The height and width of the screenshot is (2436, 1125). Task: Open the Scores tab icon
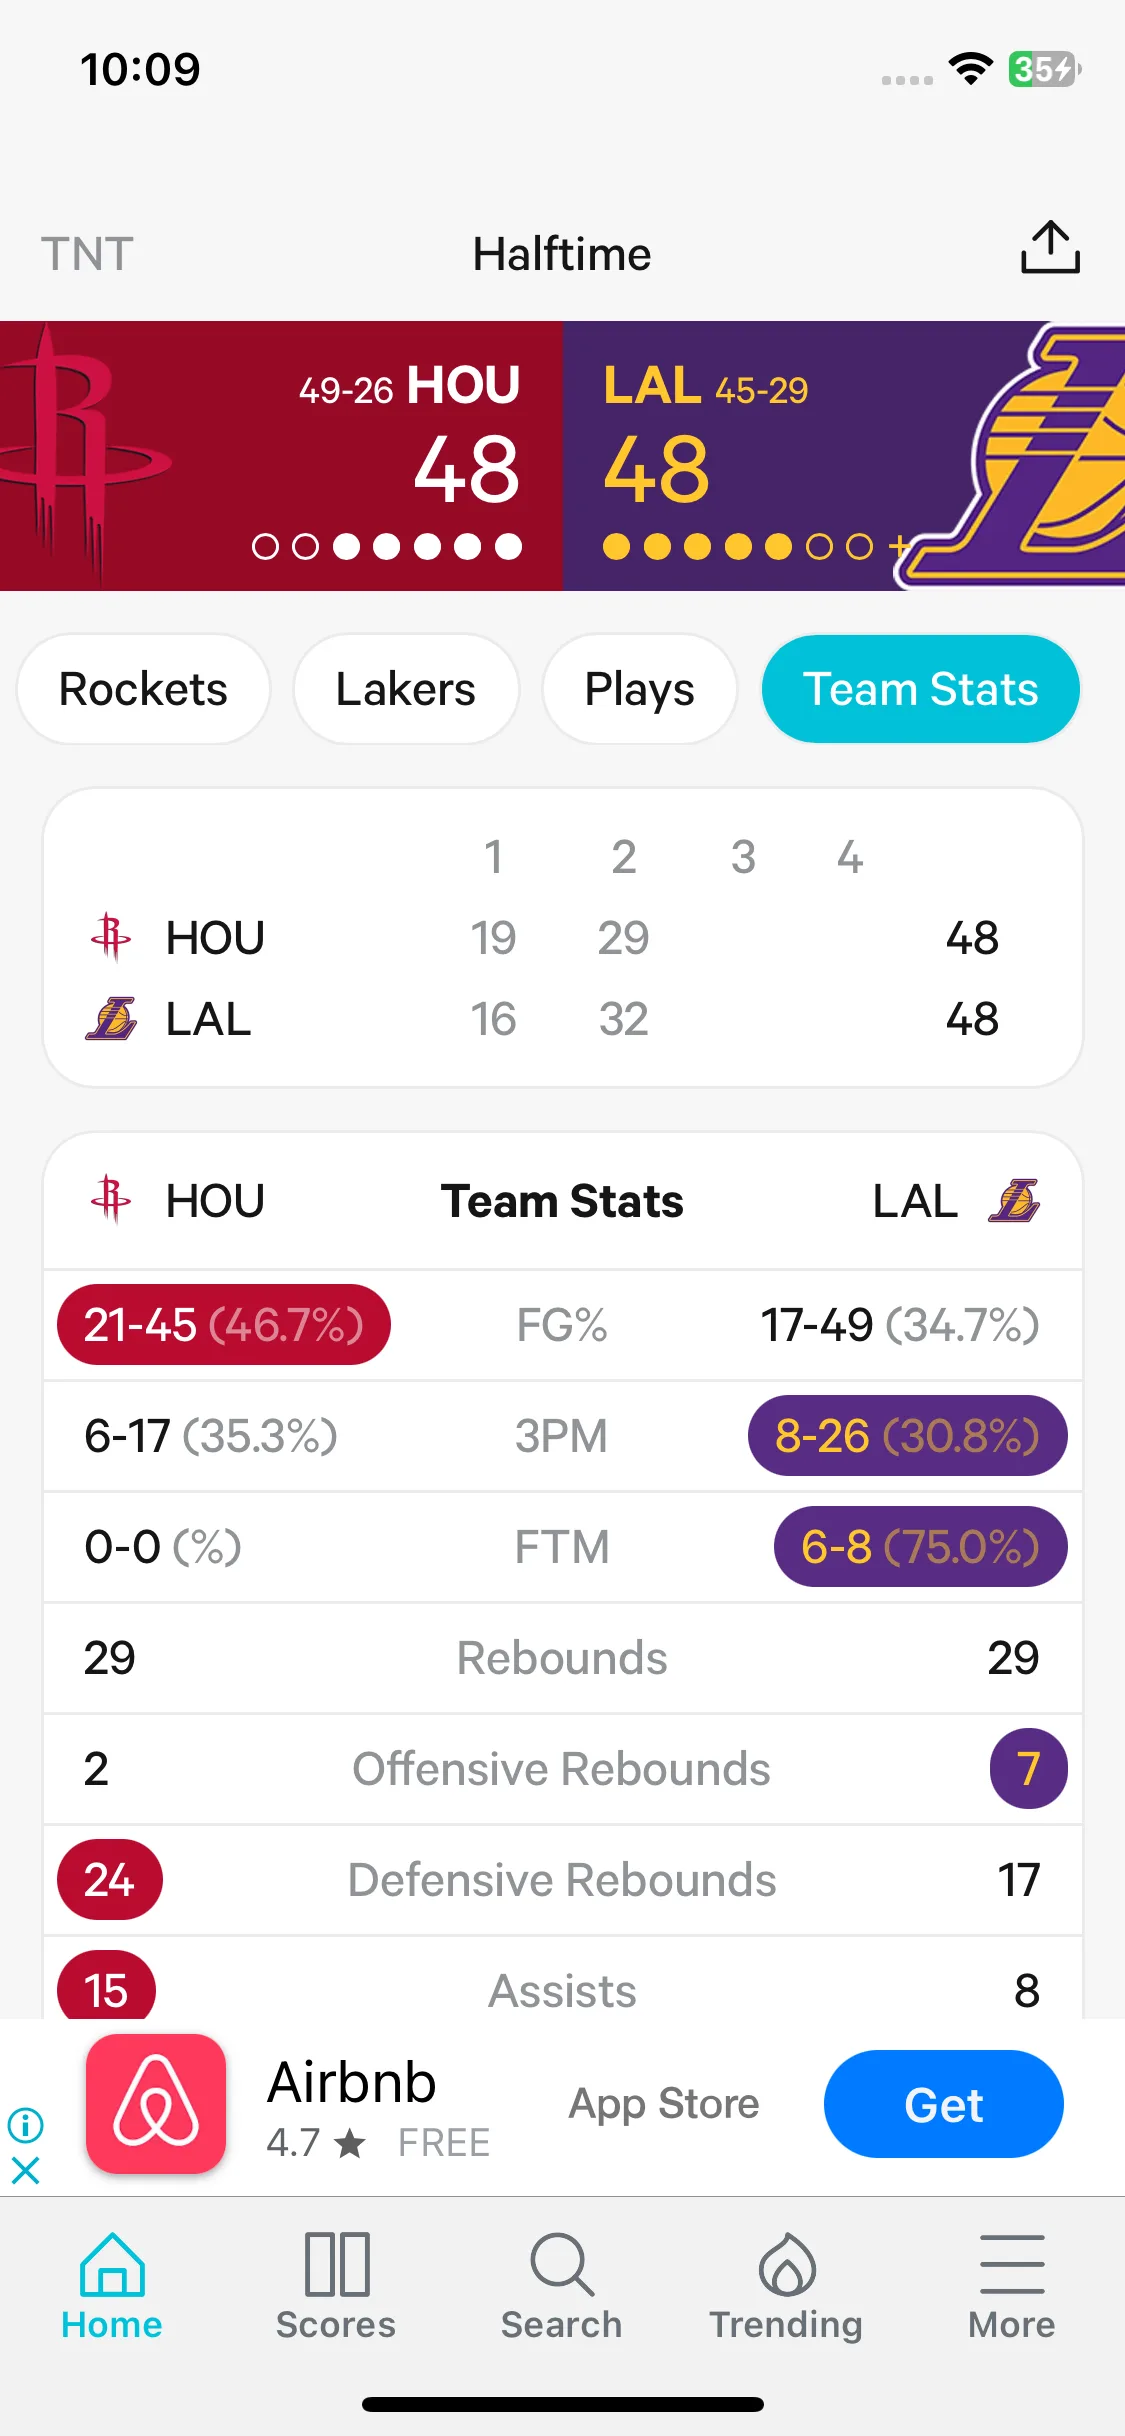[336, 2264]
